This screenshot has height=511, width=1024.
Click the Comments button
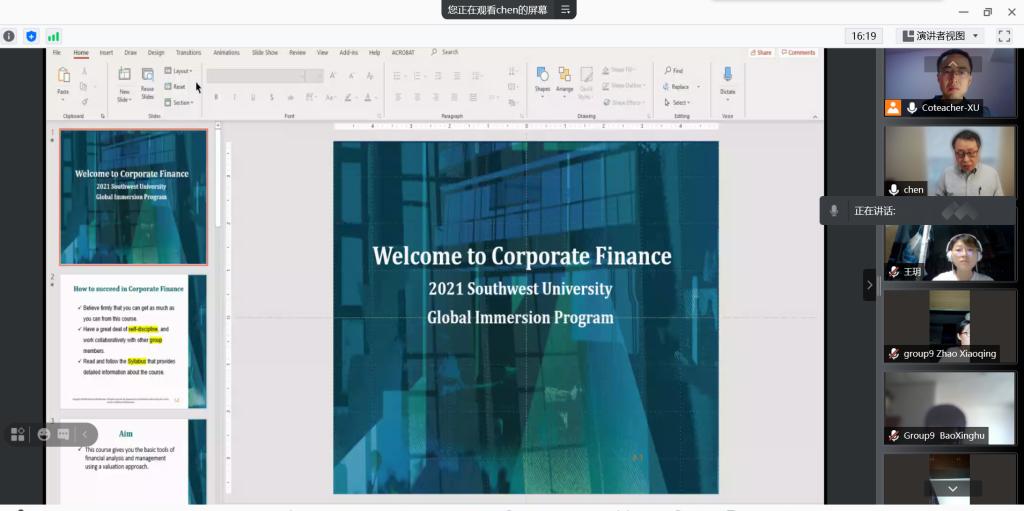(799, 52)
